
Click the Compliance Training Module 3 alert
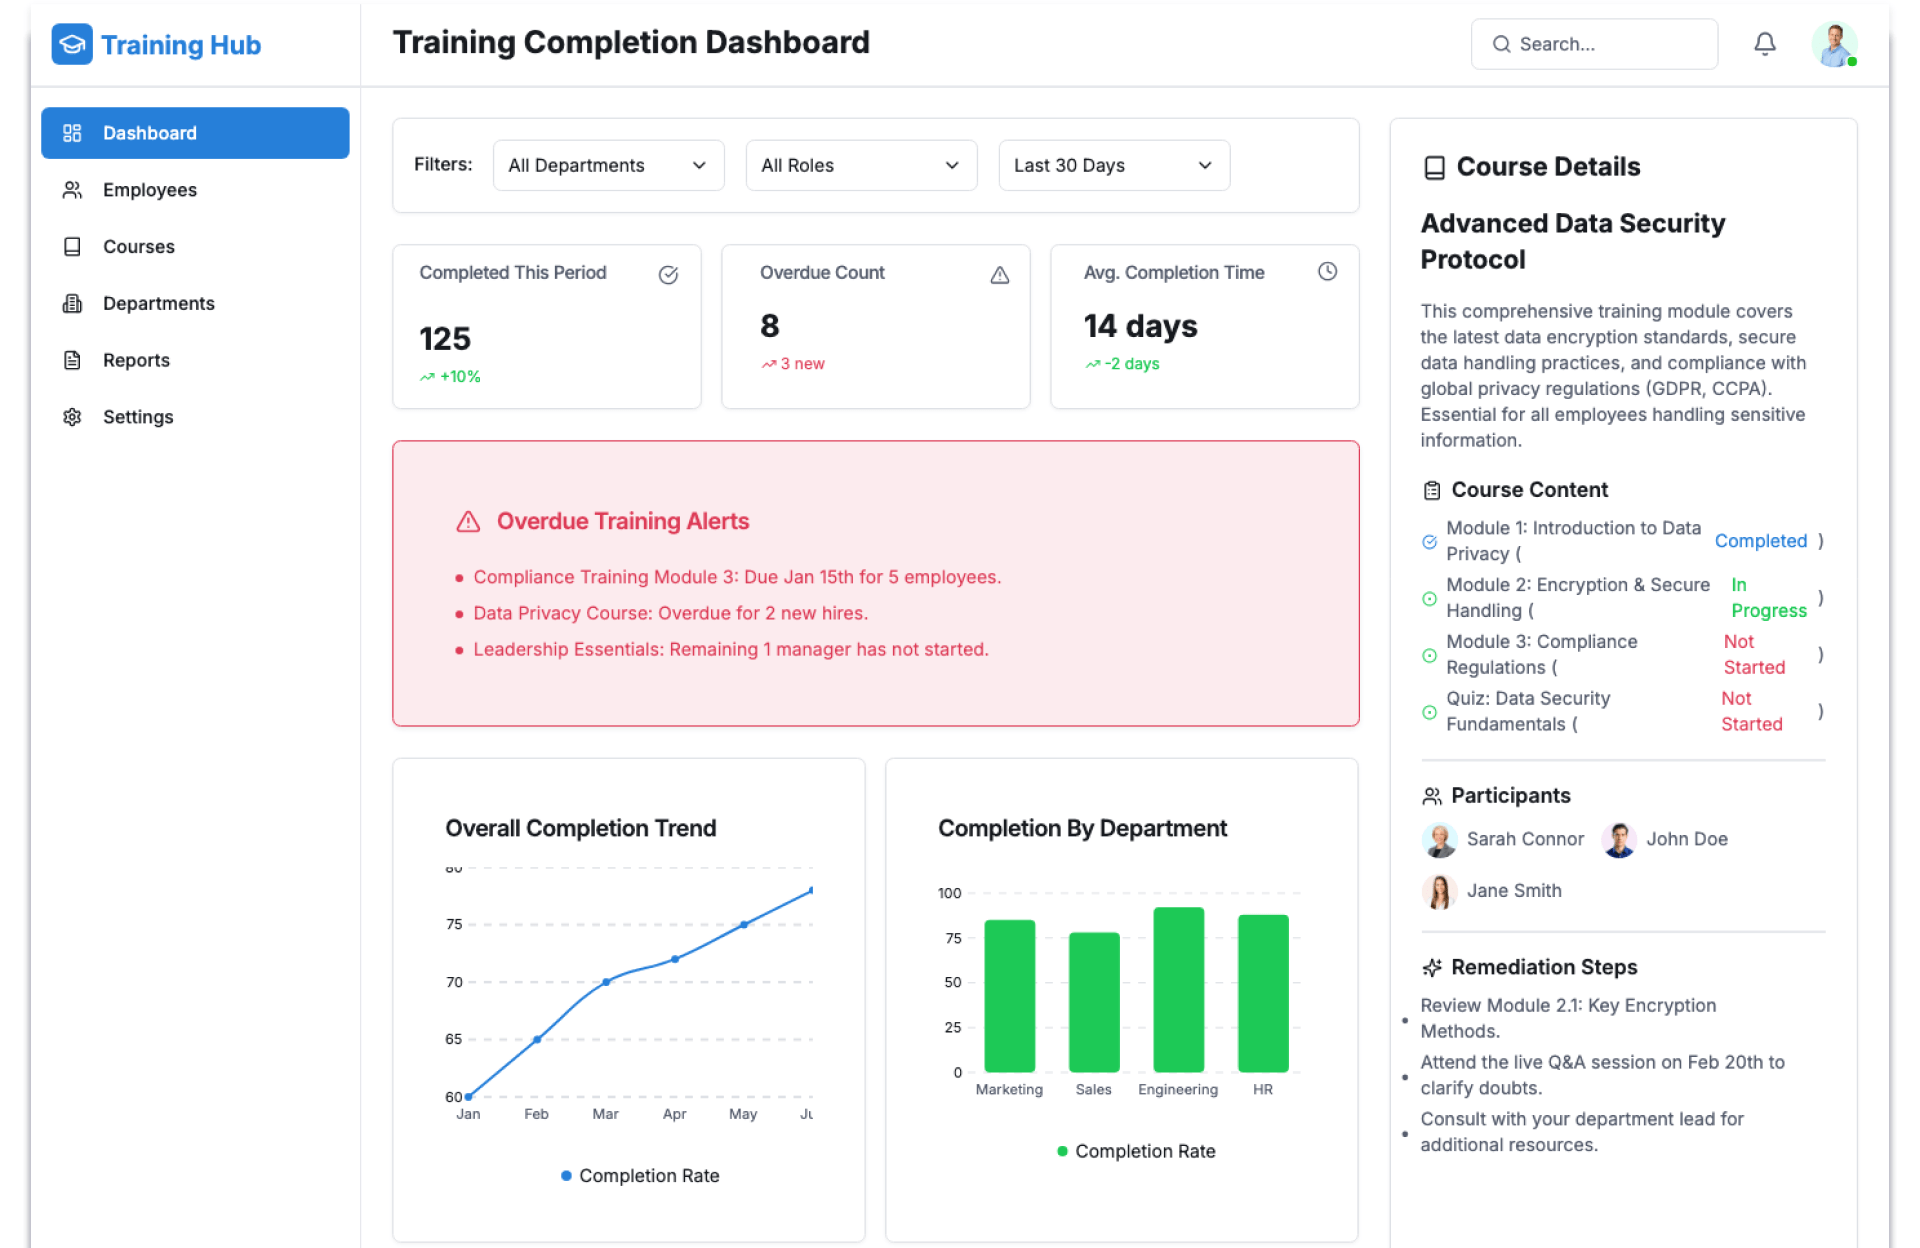(736, 577)
